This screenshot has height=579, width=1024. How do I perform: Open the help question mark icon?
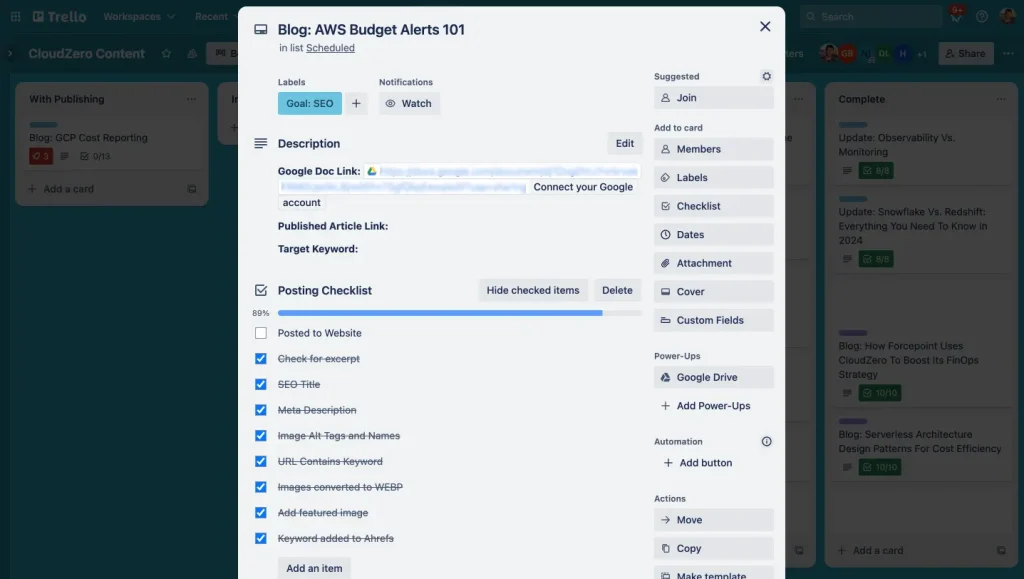point(982,17)
